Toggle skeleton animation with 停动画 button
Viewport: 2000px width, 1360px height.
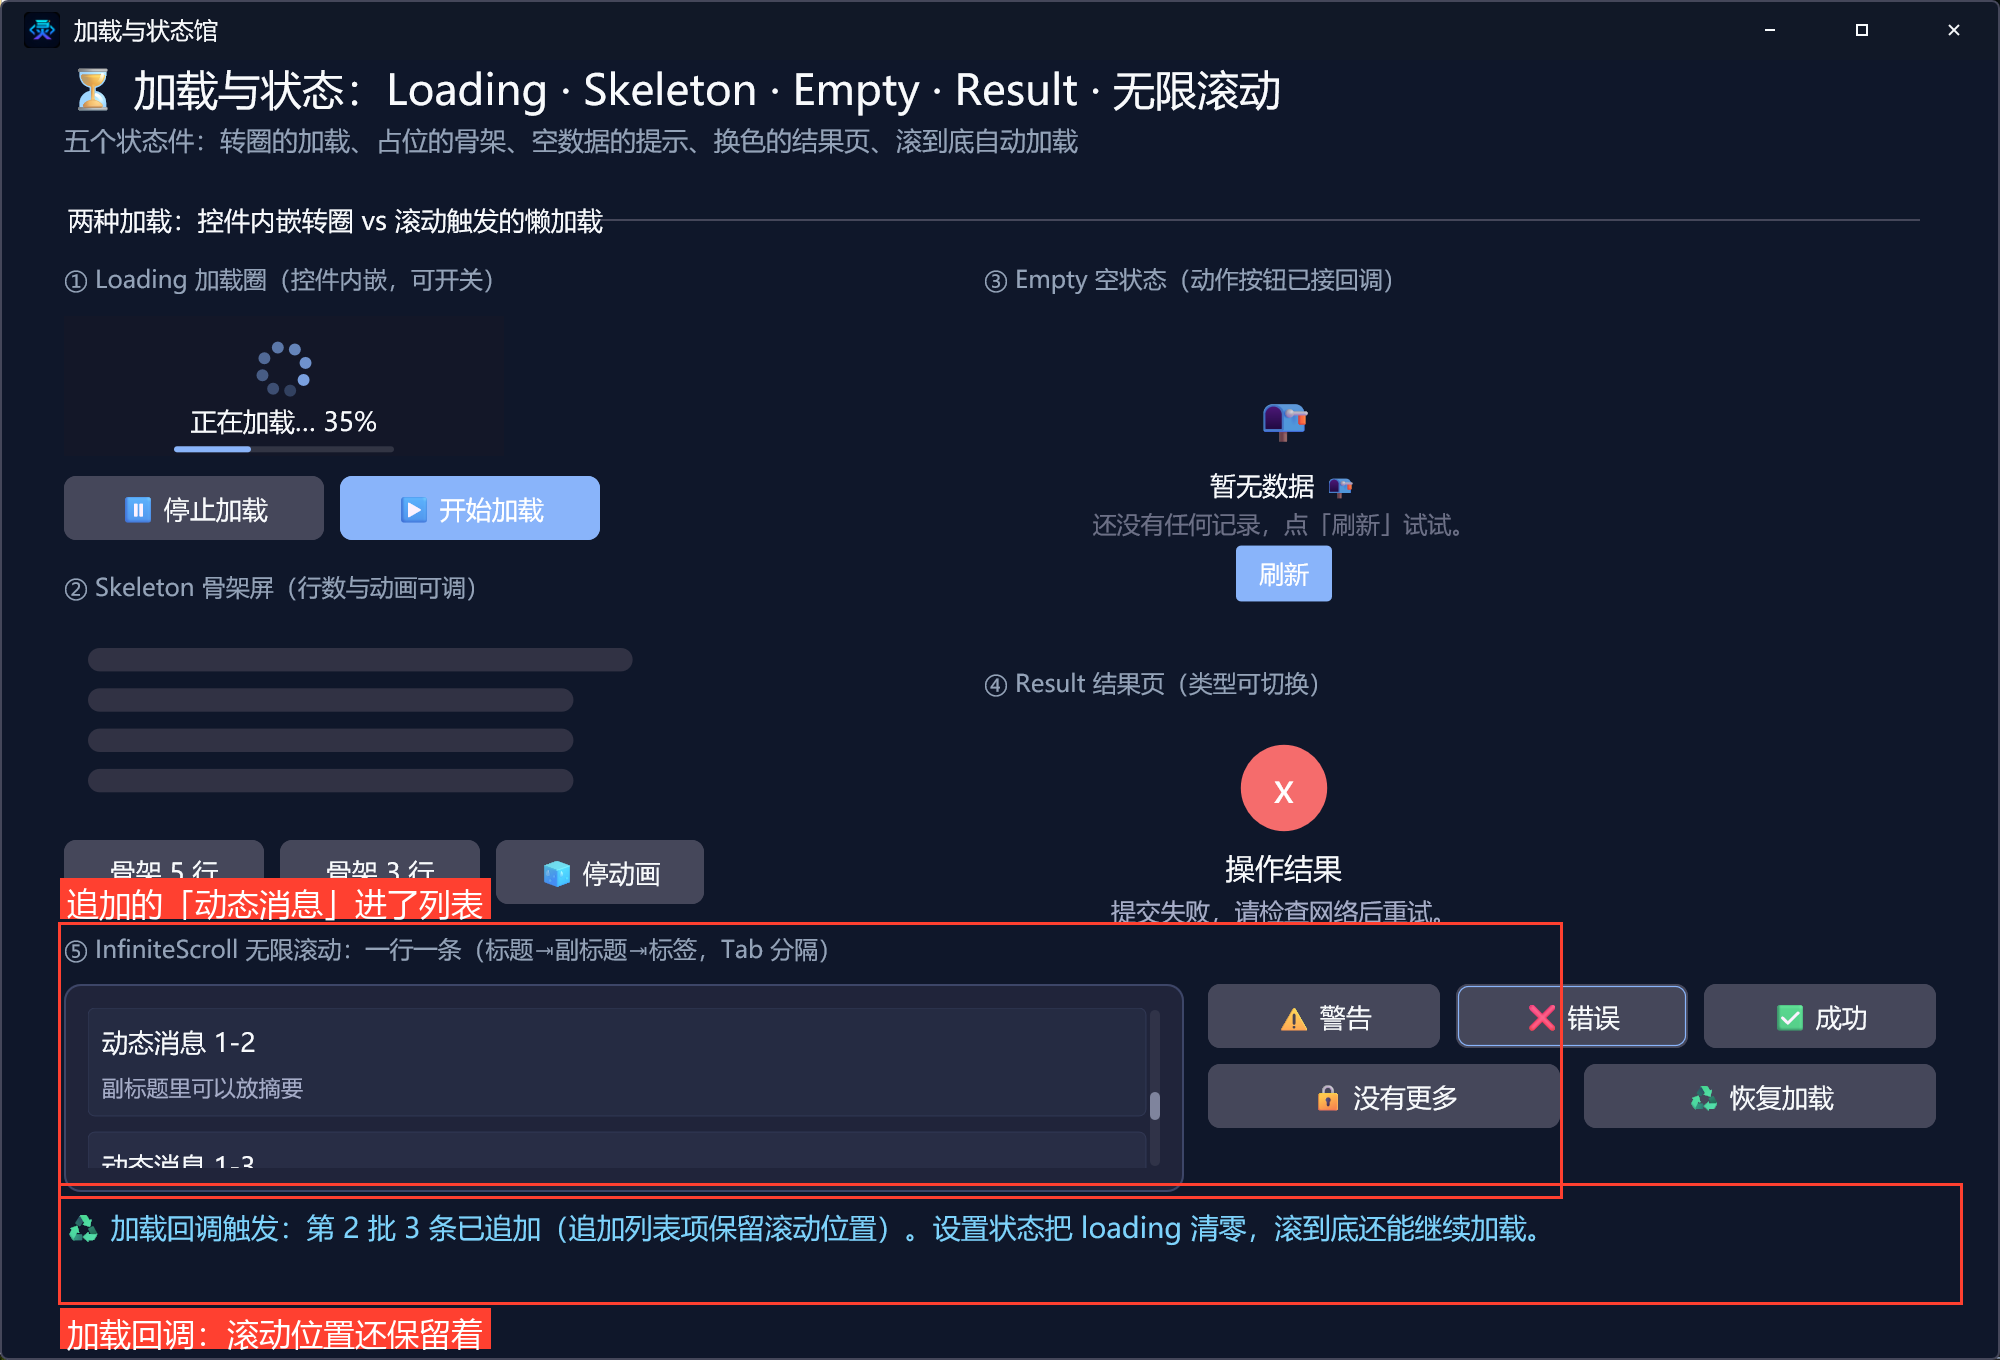(x=600, y=873)
